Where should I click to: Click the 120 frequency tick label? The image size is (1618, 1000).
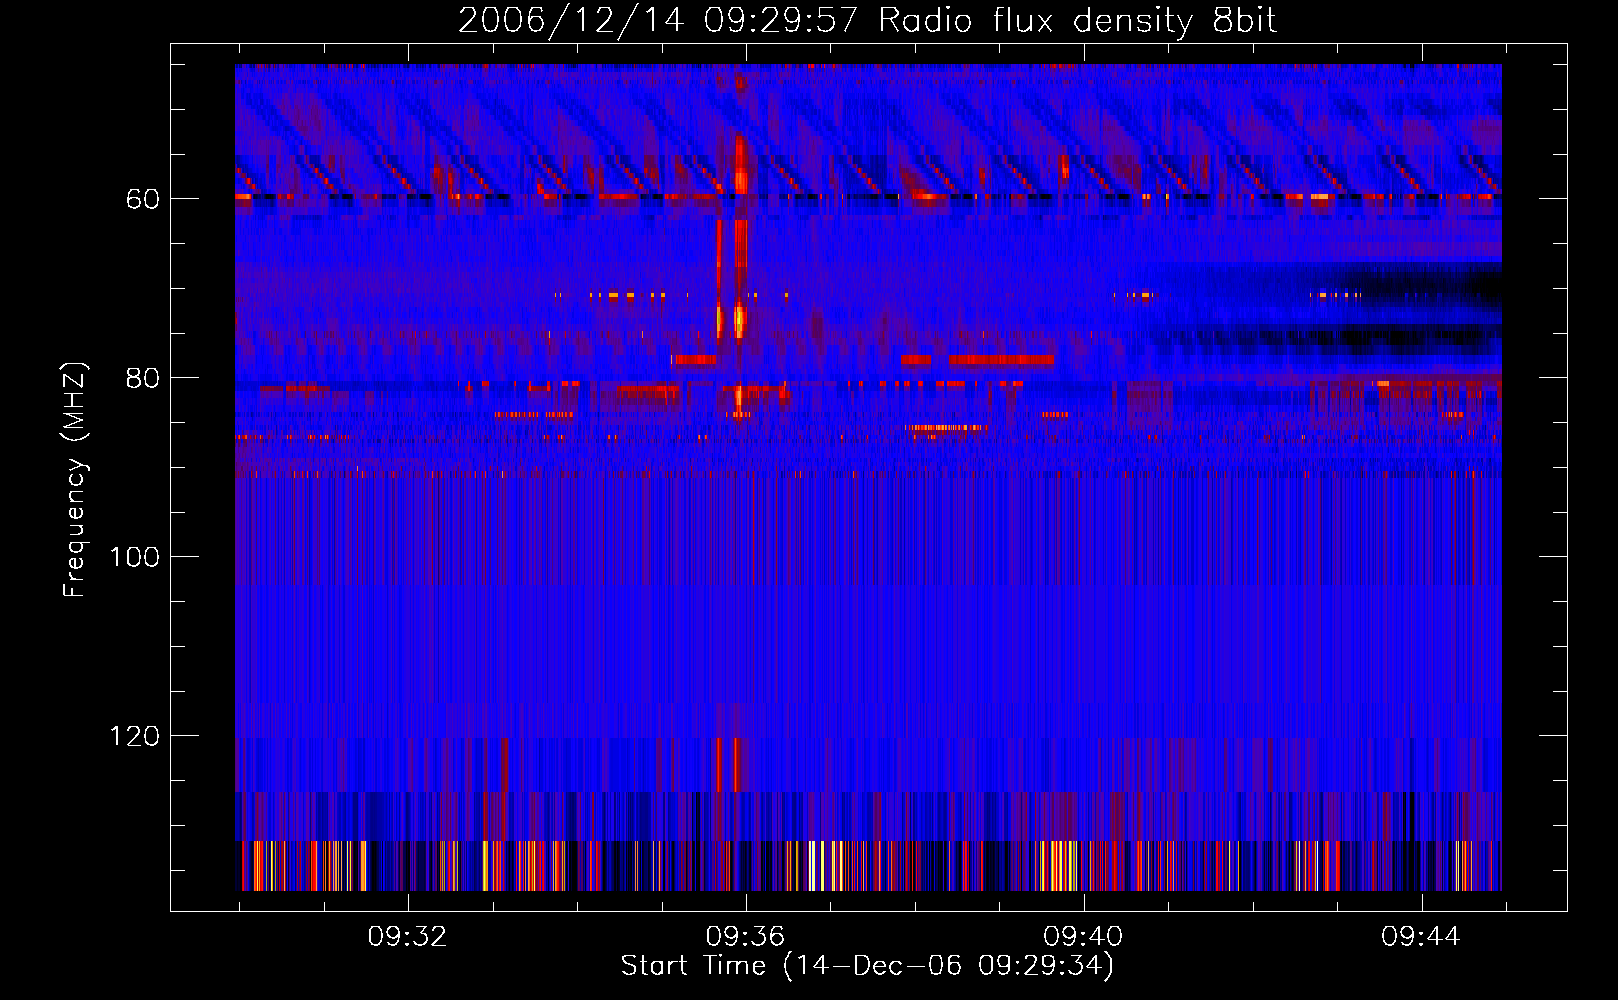[135, 736]
